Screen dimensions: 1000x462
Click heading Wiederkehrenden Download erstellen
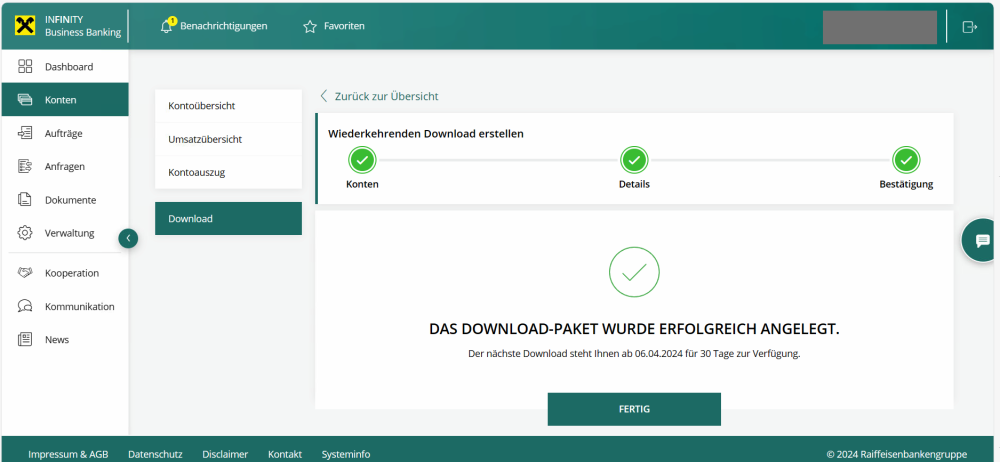[x=426, y=134]
